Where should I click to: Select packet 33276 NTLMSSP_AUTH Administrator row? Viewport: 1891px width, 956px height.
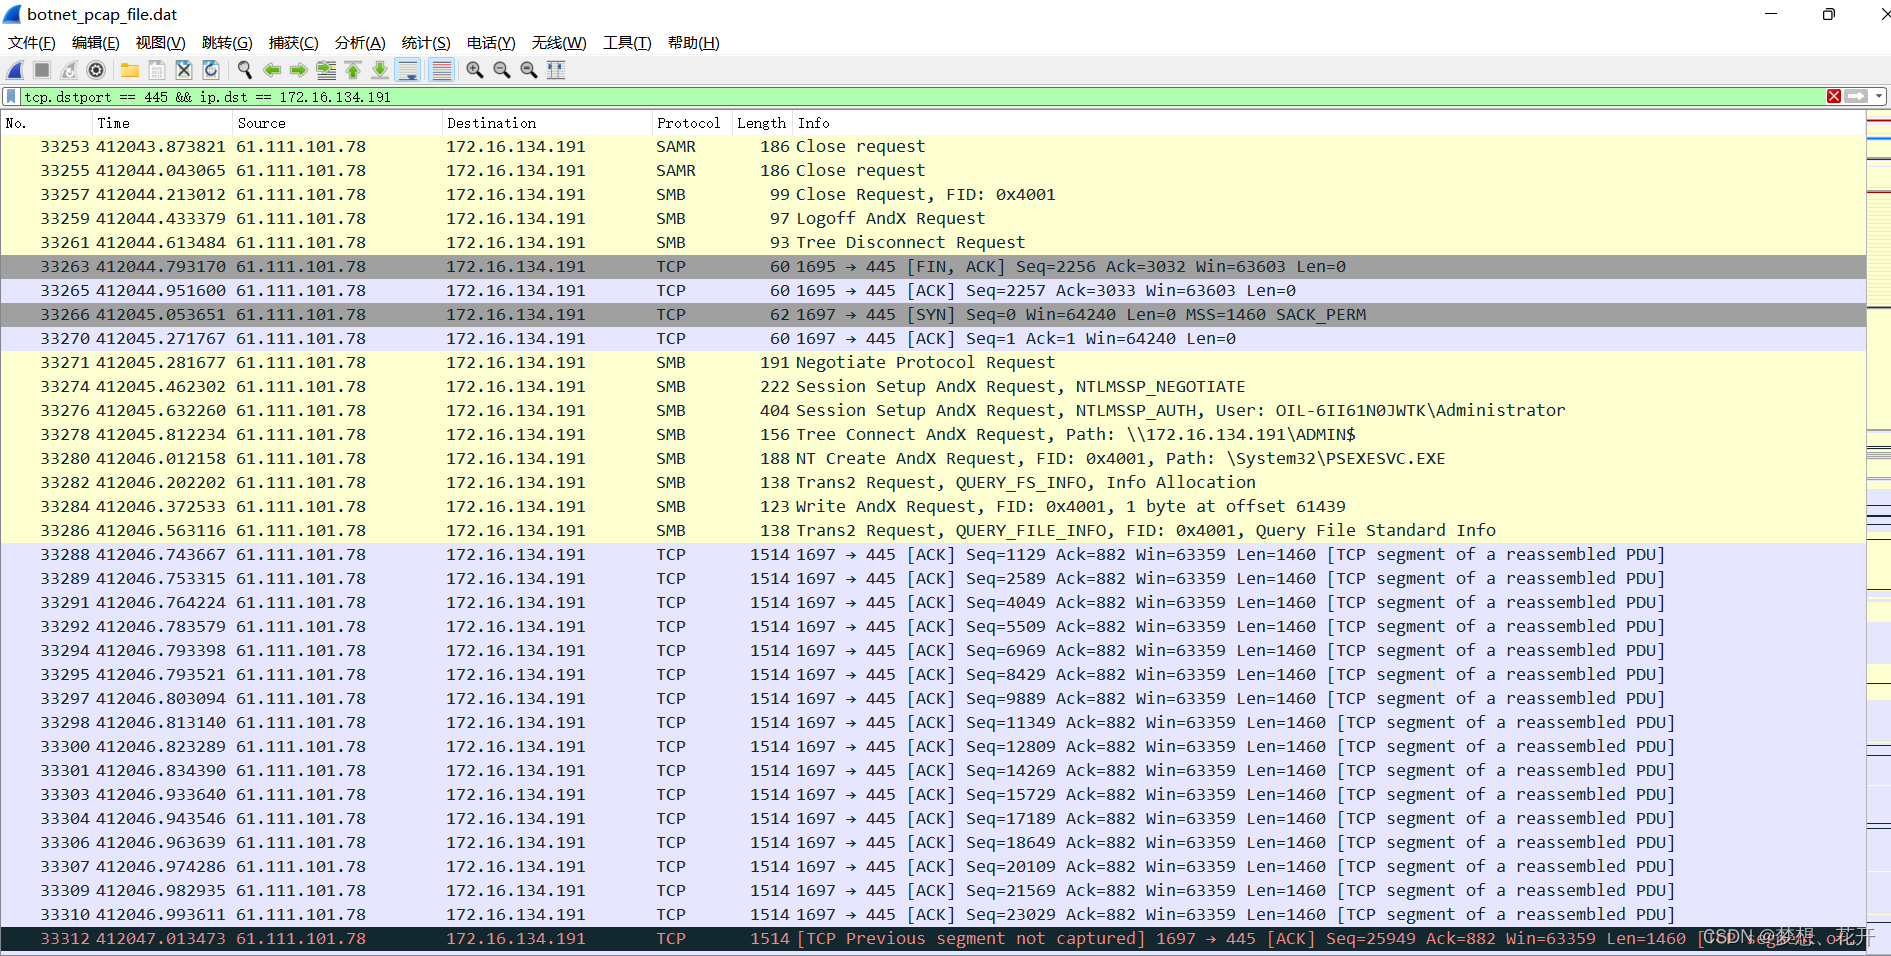click(x=933, y=411)
